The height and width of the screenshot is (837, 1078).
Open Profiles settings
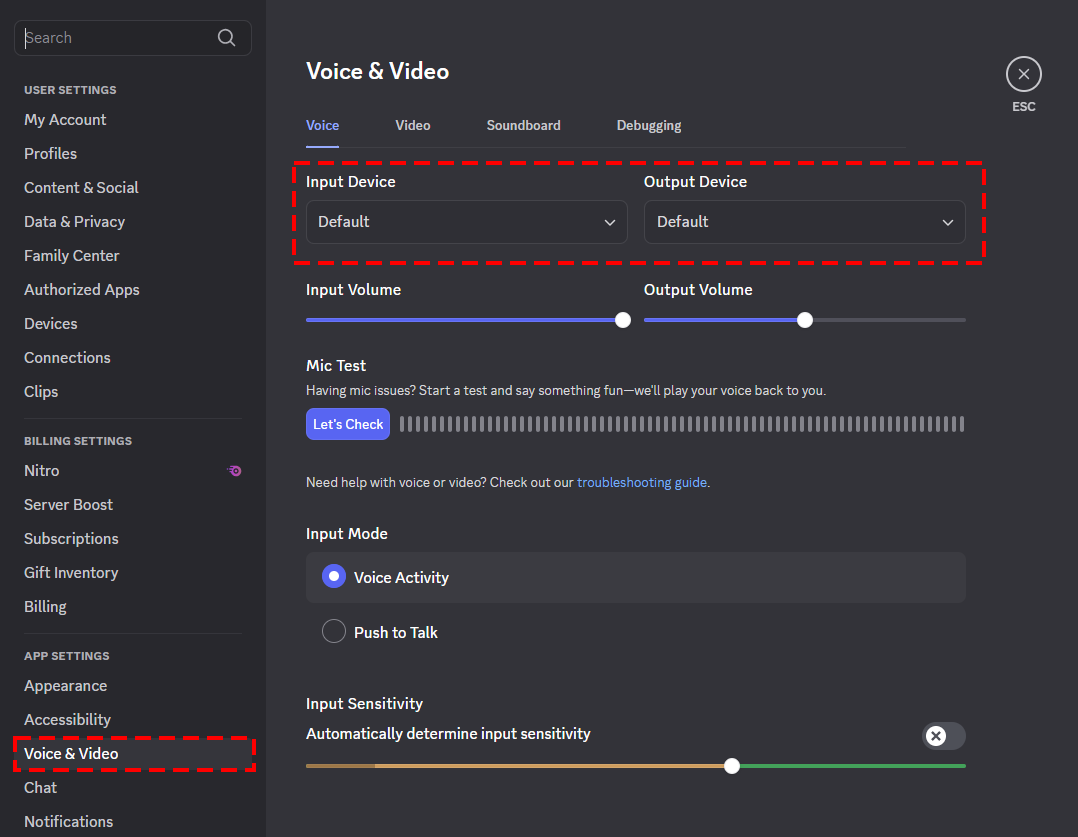point(50,153)
